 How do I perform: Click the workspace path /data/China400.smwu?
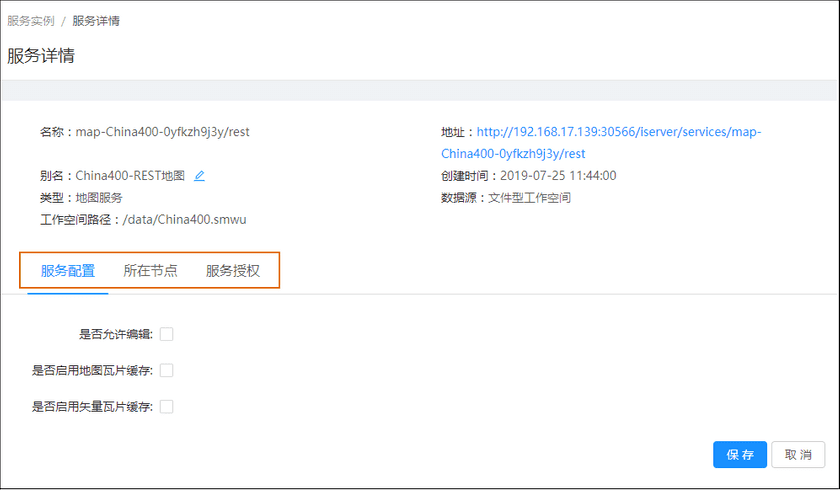pyautogui.click(x=185, y=220)
